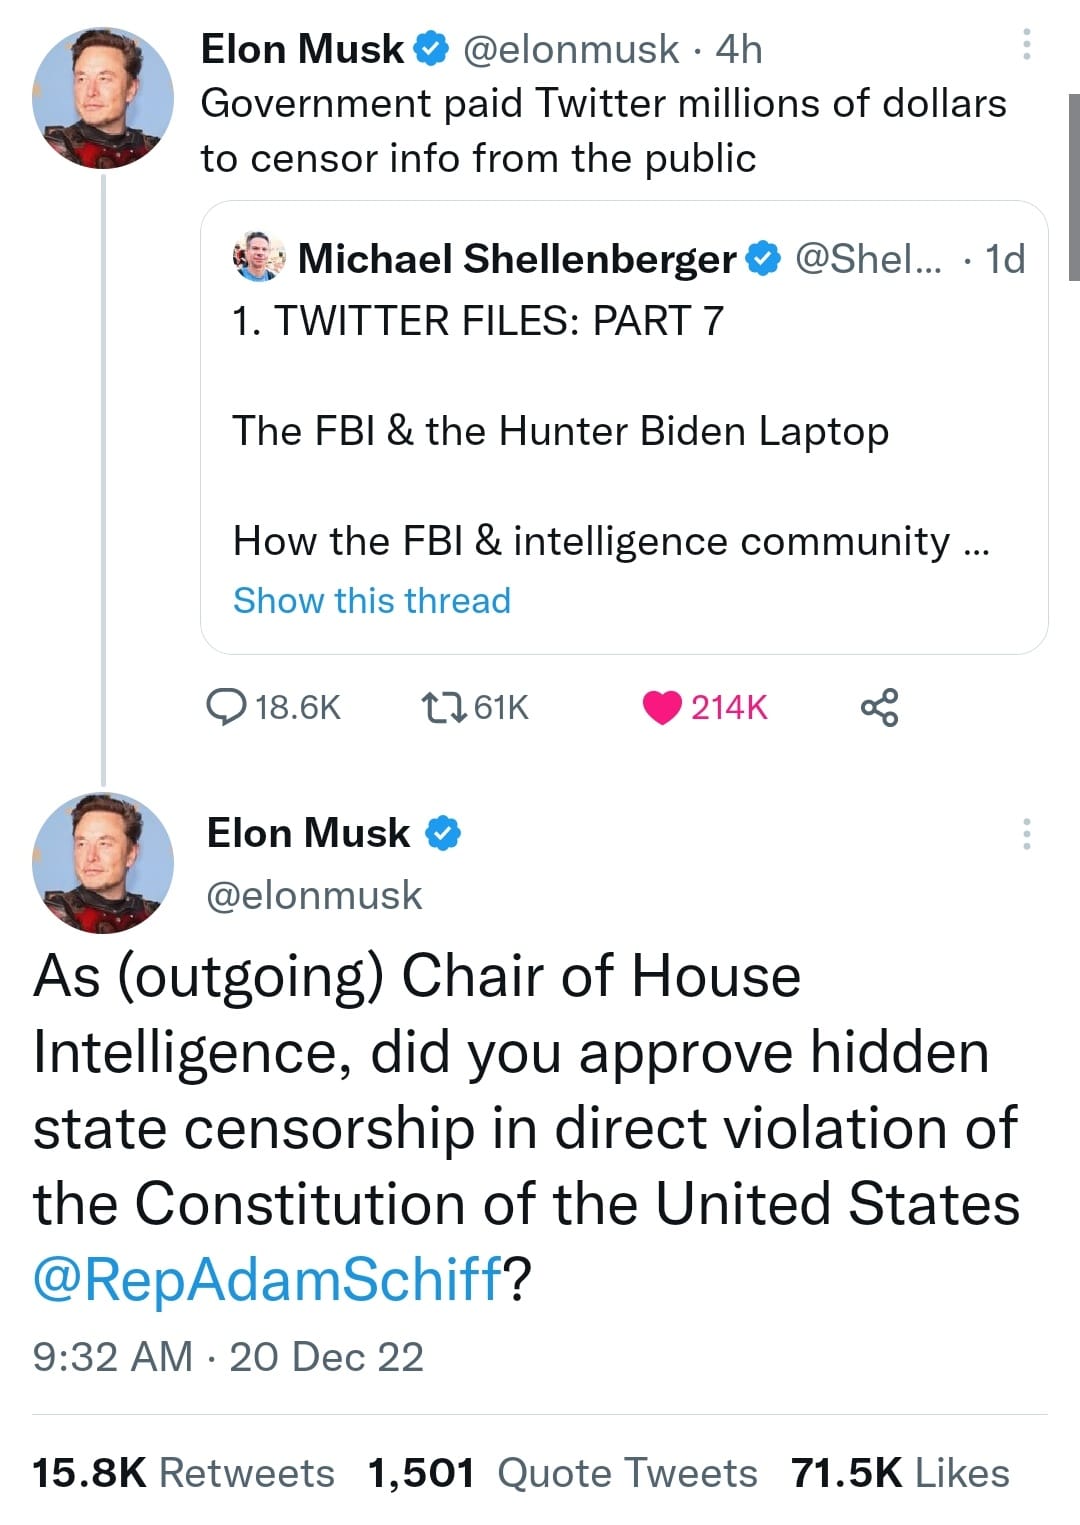Toggle the pink heart like icon
The image size is (1080, 1525).
click(661, 707)
